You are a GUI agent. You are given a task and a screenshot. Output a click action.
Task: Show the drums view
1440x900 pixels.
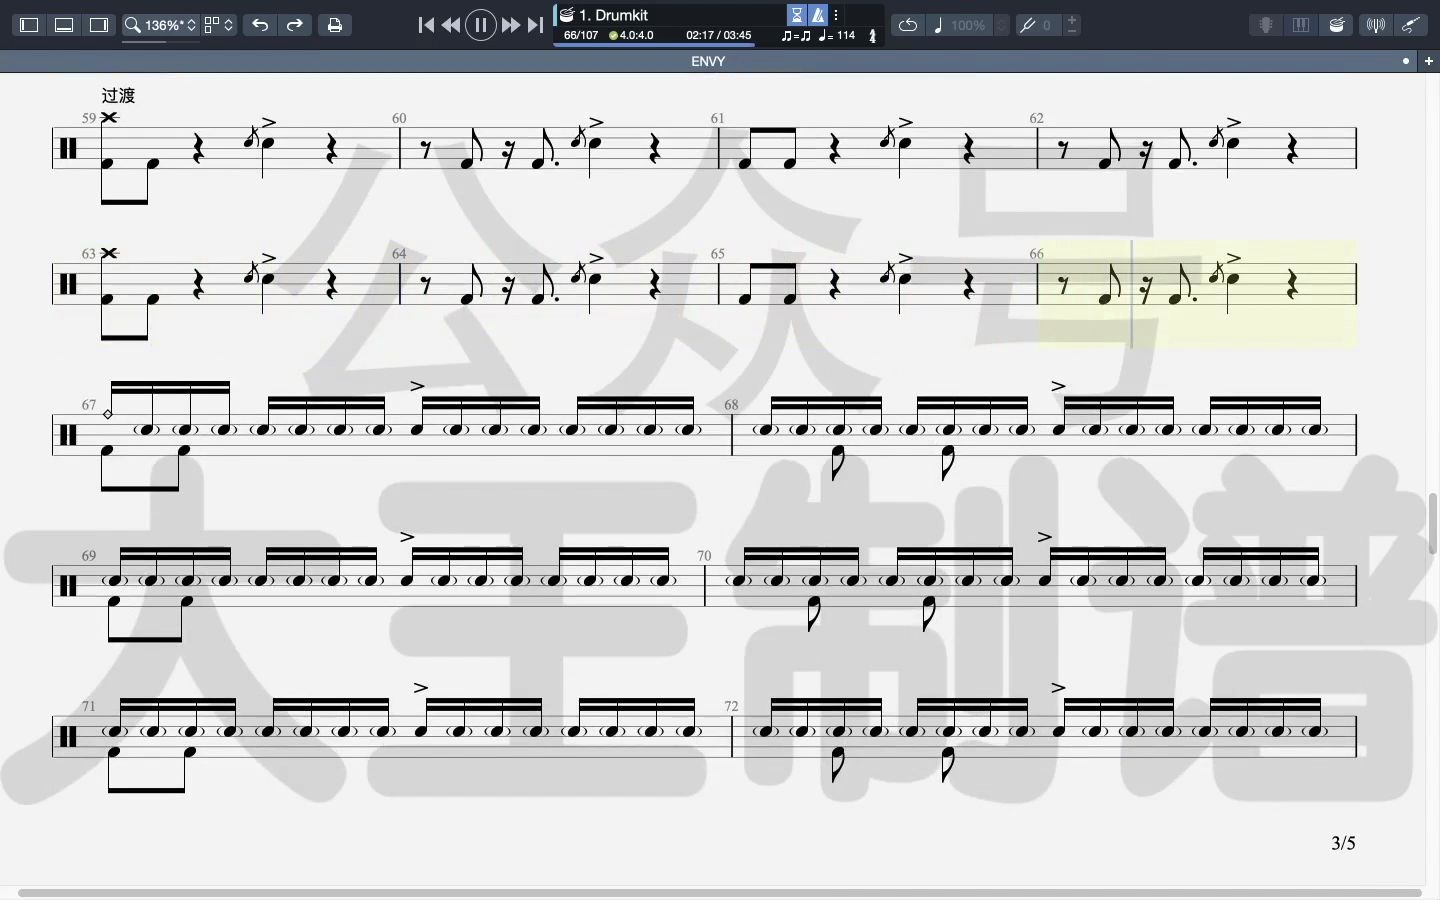click(x=1337, y=25)
